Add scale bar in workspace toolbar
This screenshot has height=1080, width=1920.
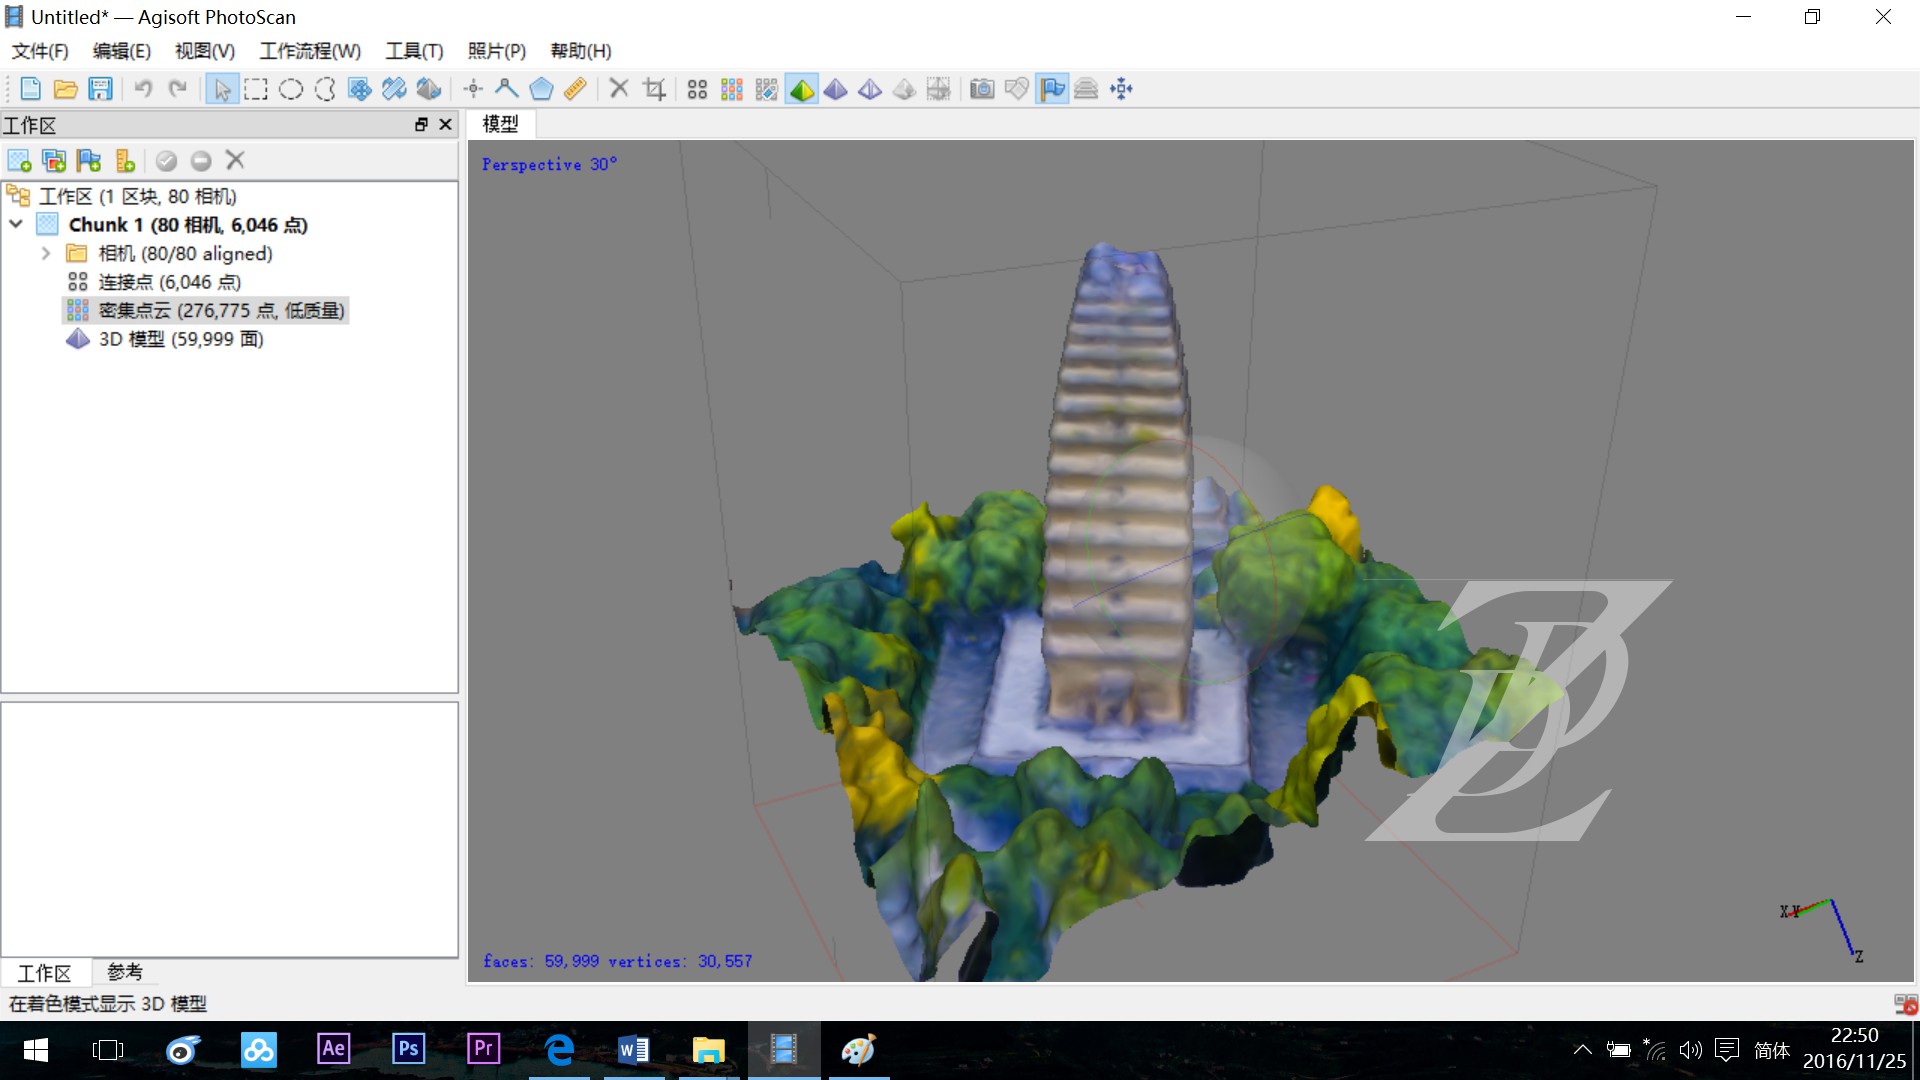coord(124,161)
